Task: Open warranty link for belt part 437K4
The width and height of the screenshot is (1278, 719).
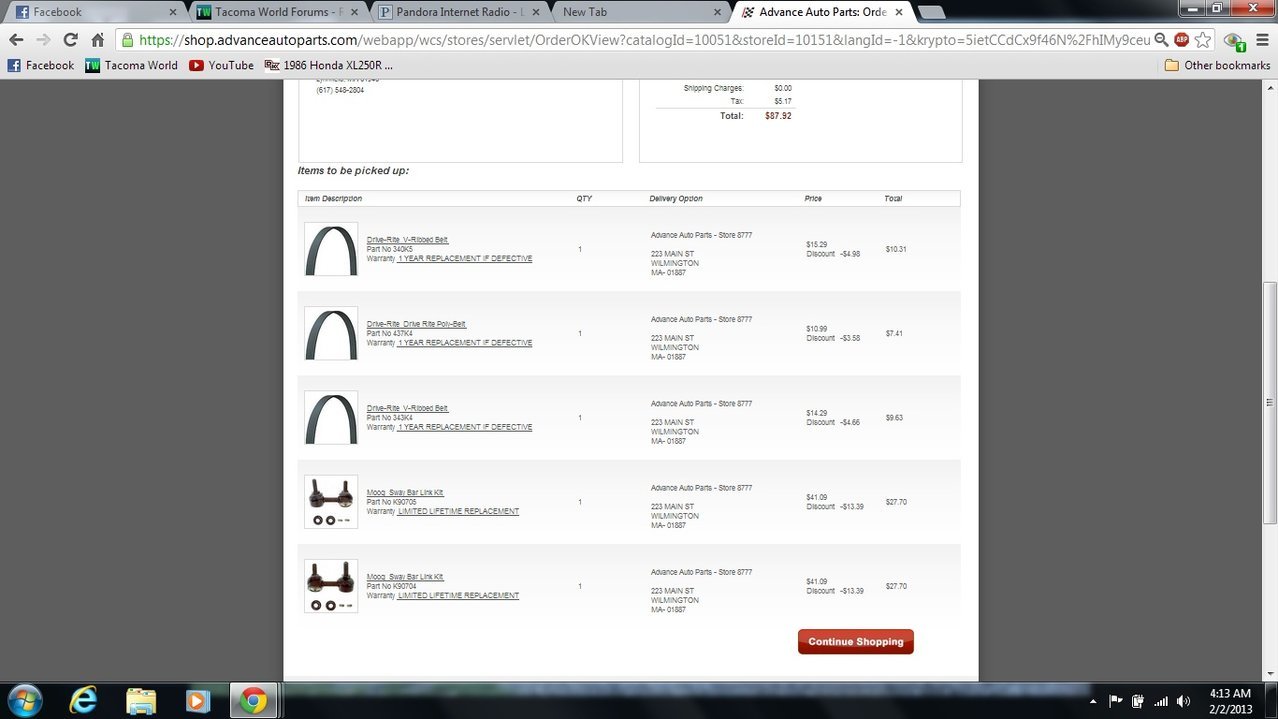Action: (465, 342)
